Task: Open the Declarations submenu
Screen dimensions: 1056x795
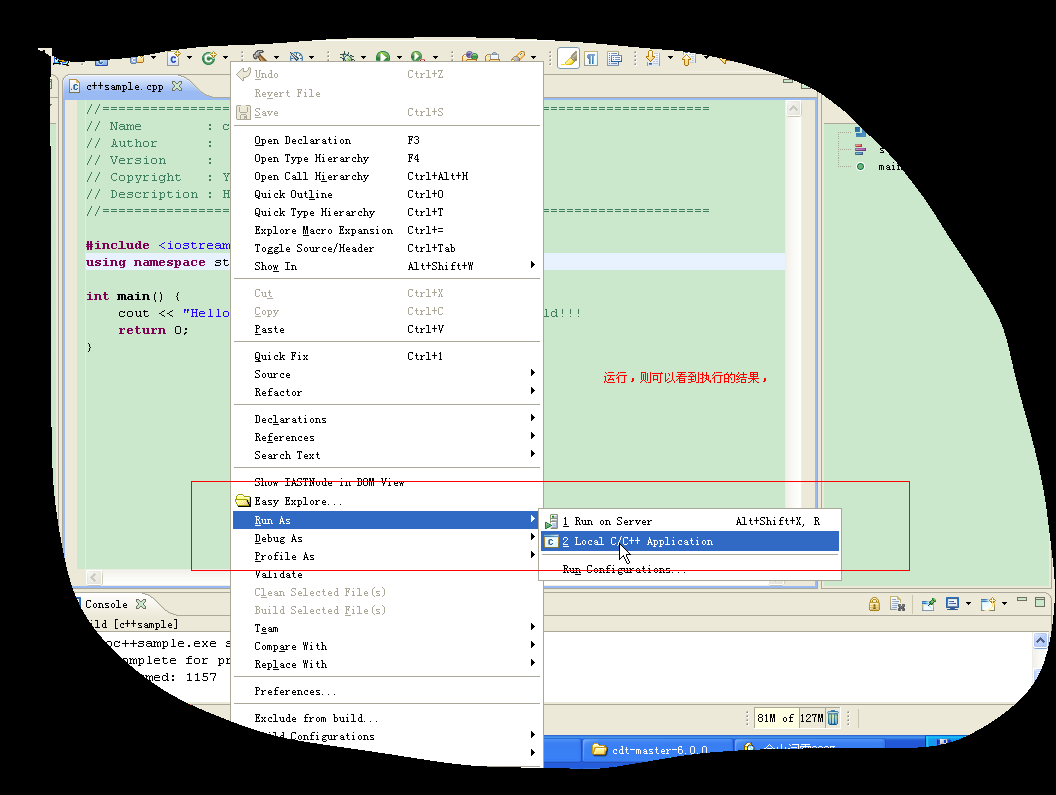Action: (387, 419)
